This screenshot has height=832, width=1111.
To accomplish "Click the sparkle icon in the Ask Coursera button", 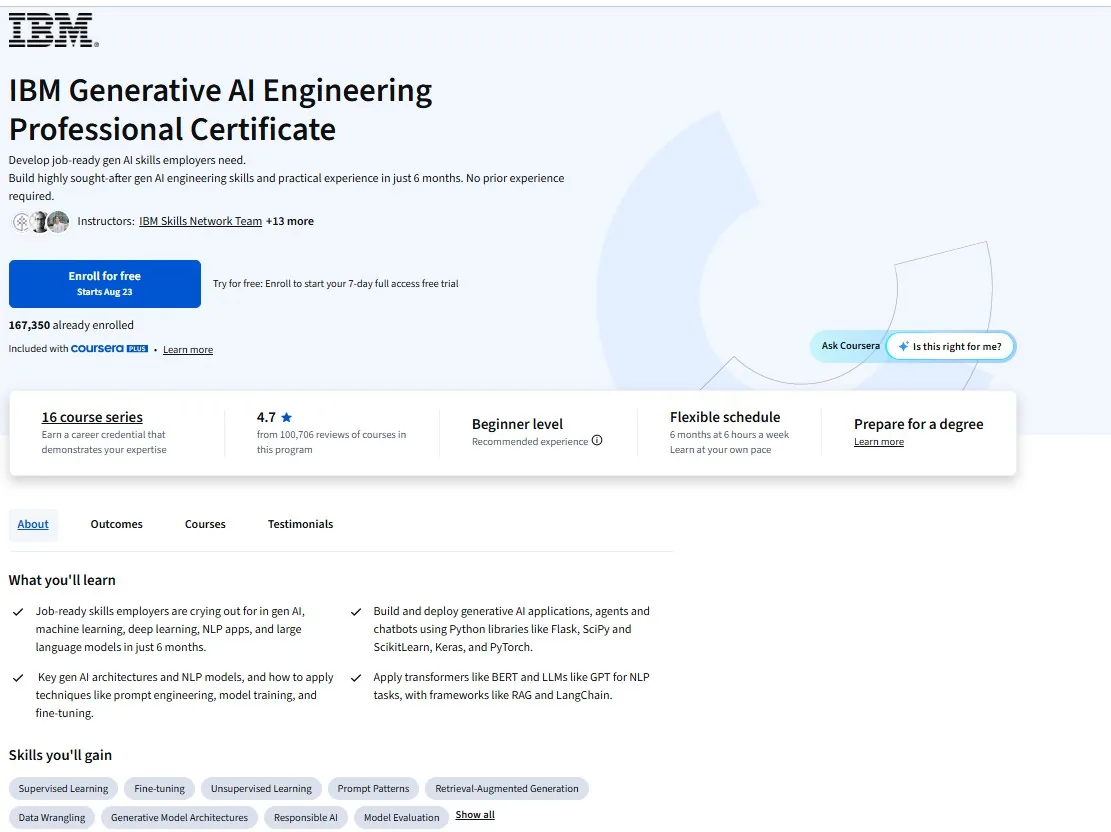I will (x=903, y=347).
